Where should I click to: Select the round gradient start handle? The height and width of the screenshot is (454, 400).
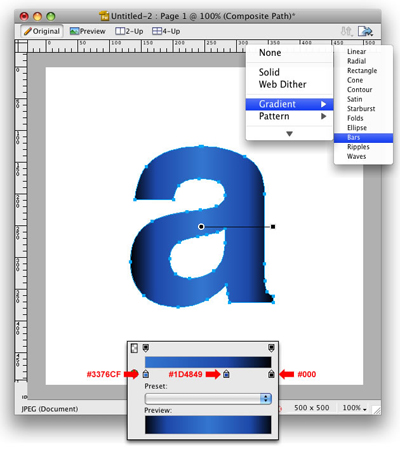click(201, 227)
